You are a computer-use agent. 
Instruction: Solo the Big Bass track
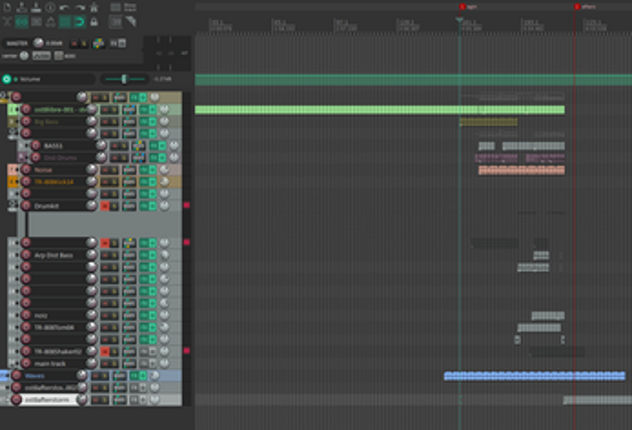pyautogui.click(x=116, y=121)
